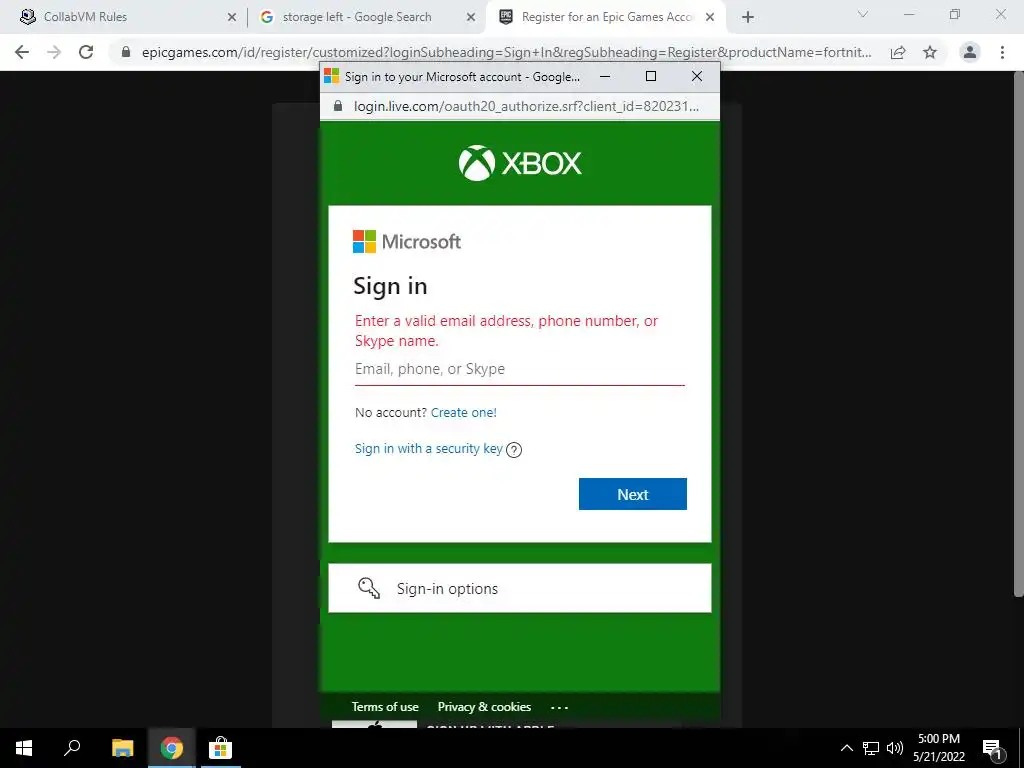Click the popup's login.live.com URL text
This screenshot has width=1024, height=768.
pyautogui.click(x=526, y=106)
